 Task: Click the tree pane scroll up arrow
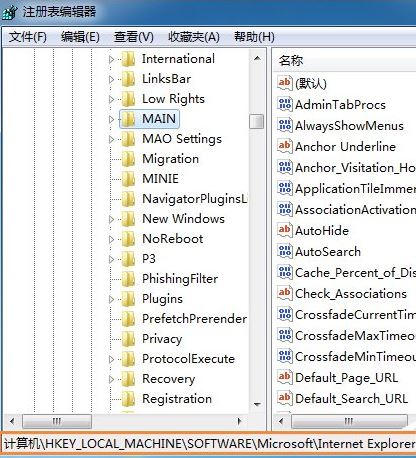click(x=257, y=58)
